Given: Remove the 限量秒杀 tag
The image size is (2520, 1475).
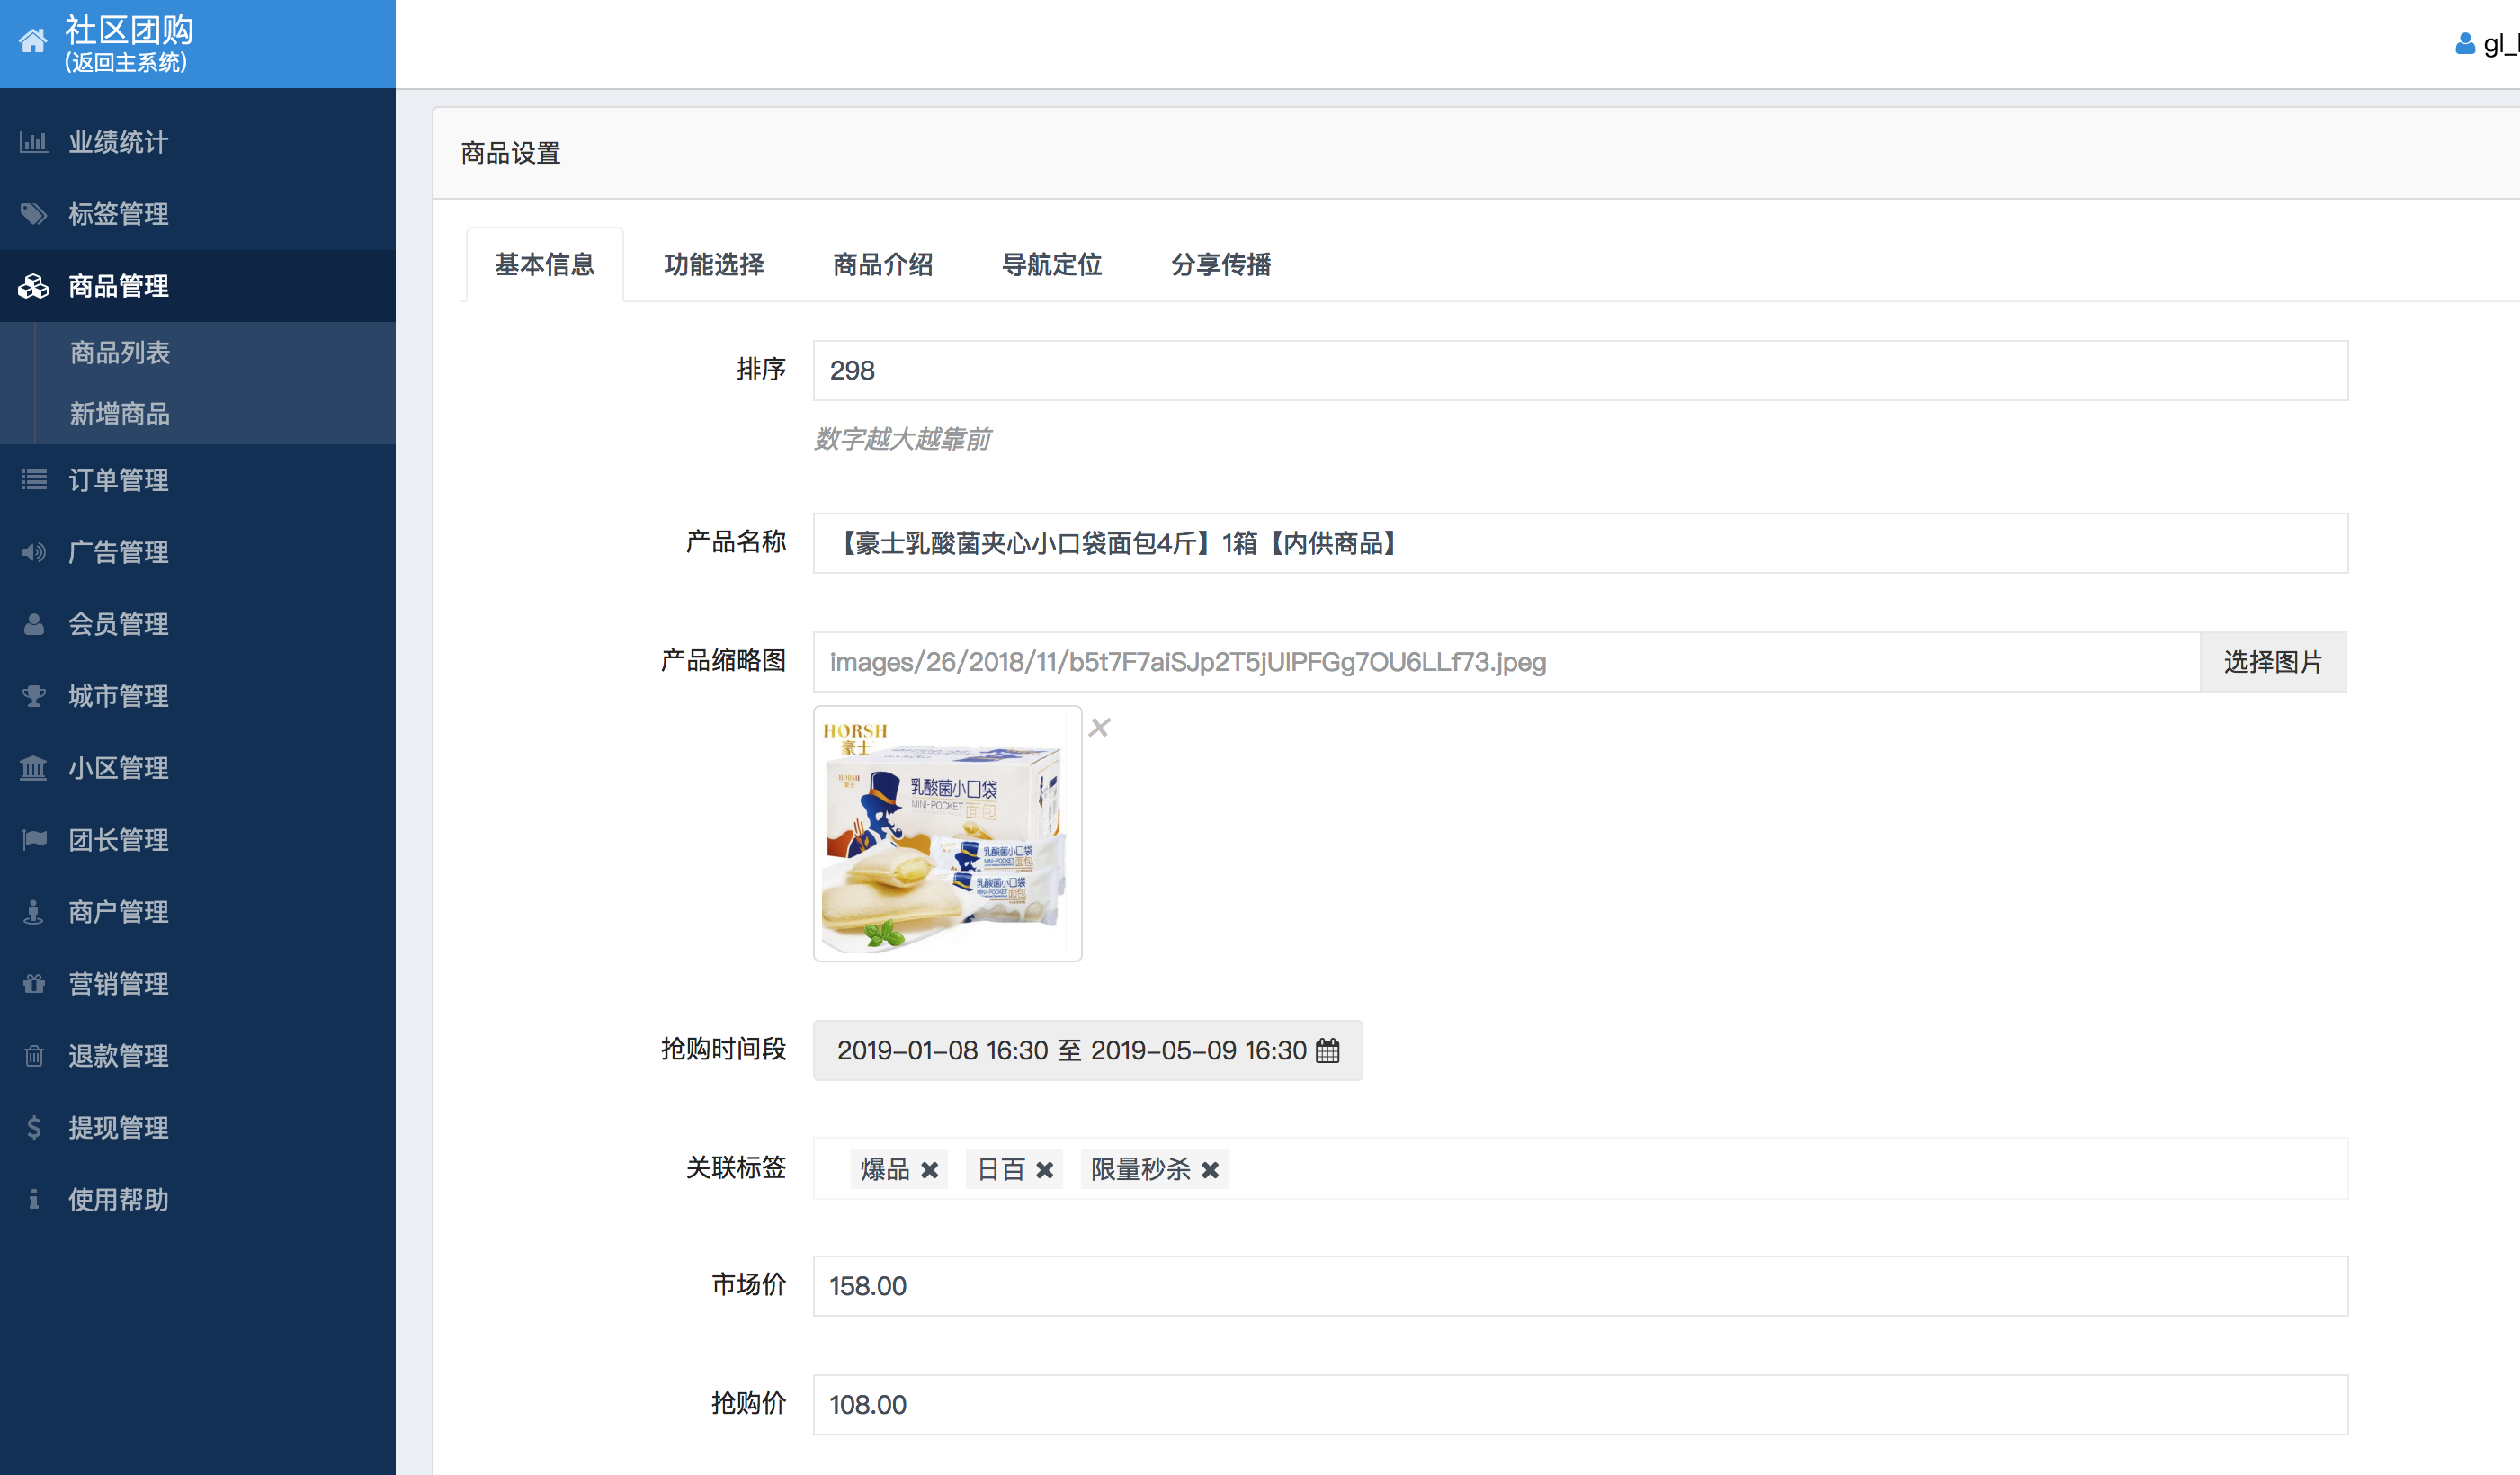Looking at the screenshot, I should (x=1210, y=1169).
